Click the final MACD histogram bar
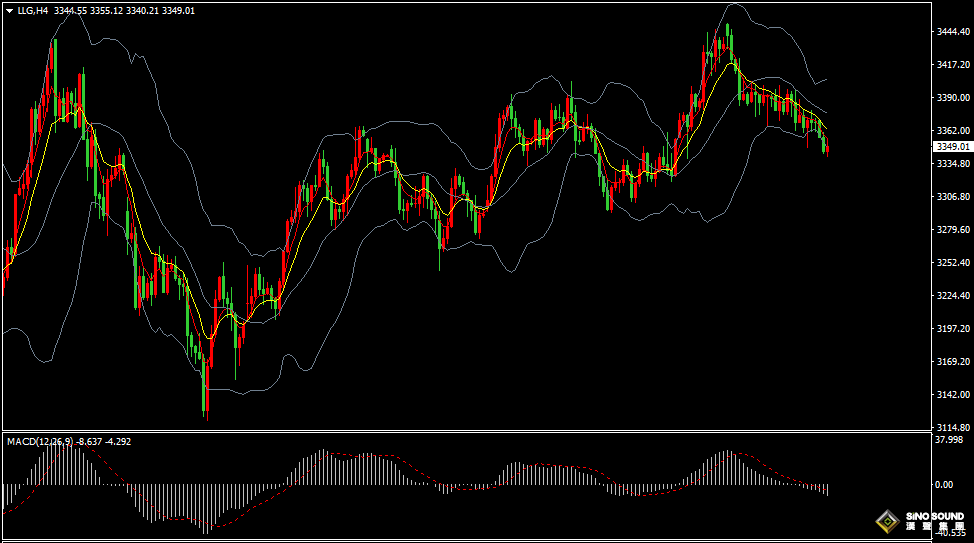 point(827,489)
